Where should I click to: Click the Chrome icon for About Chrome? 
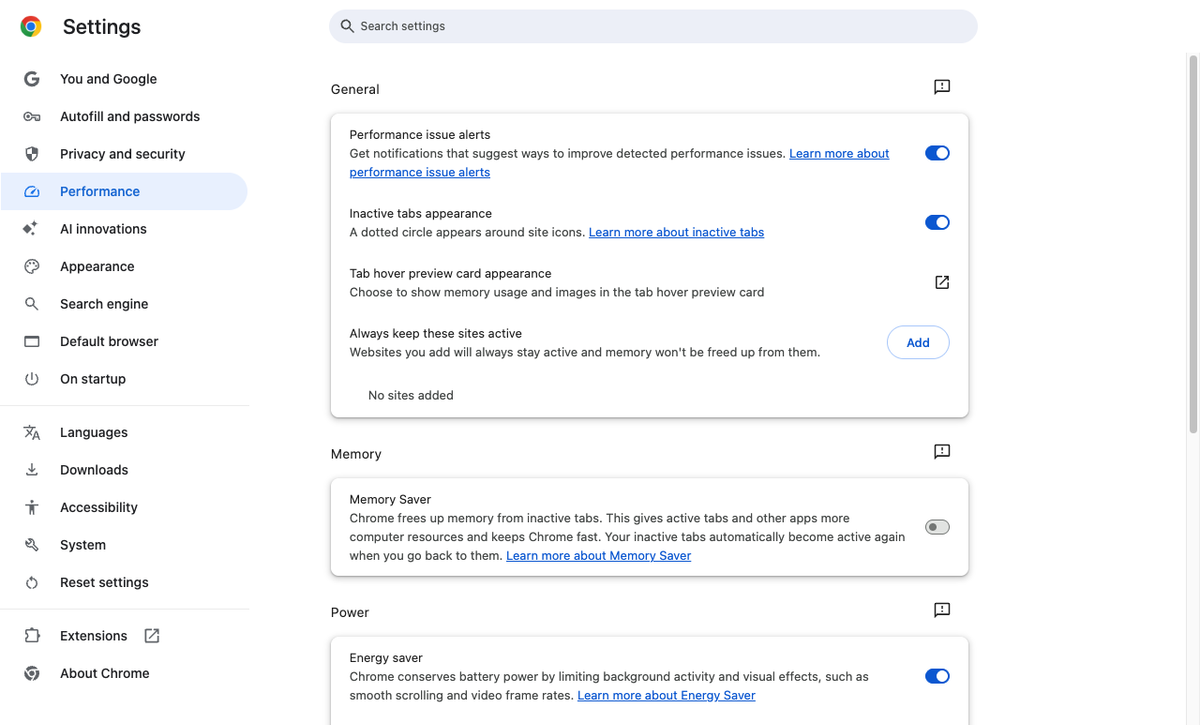point(32,673)
